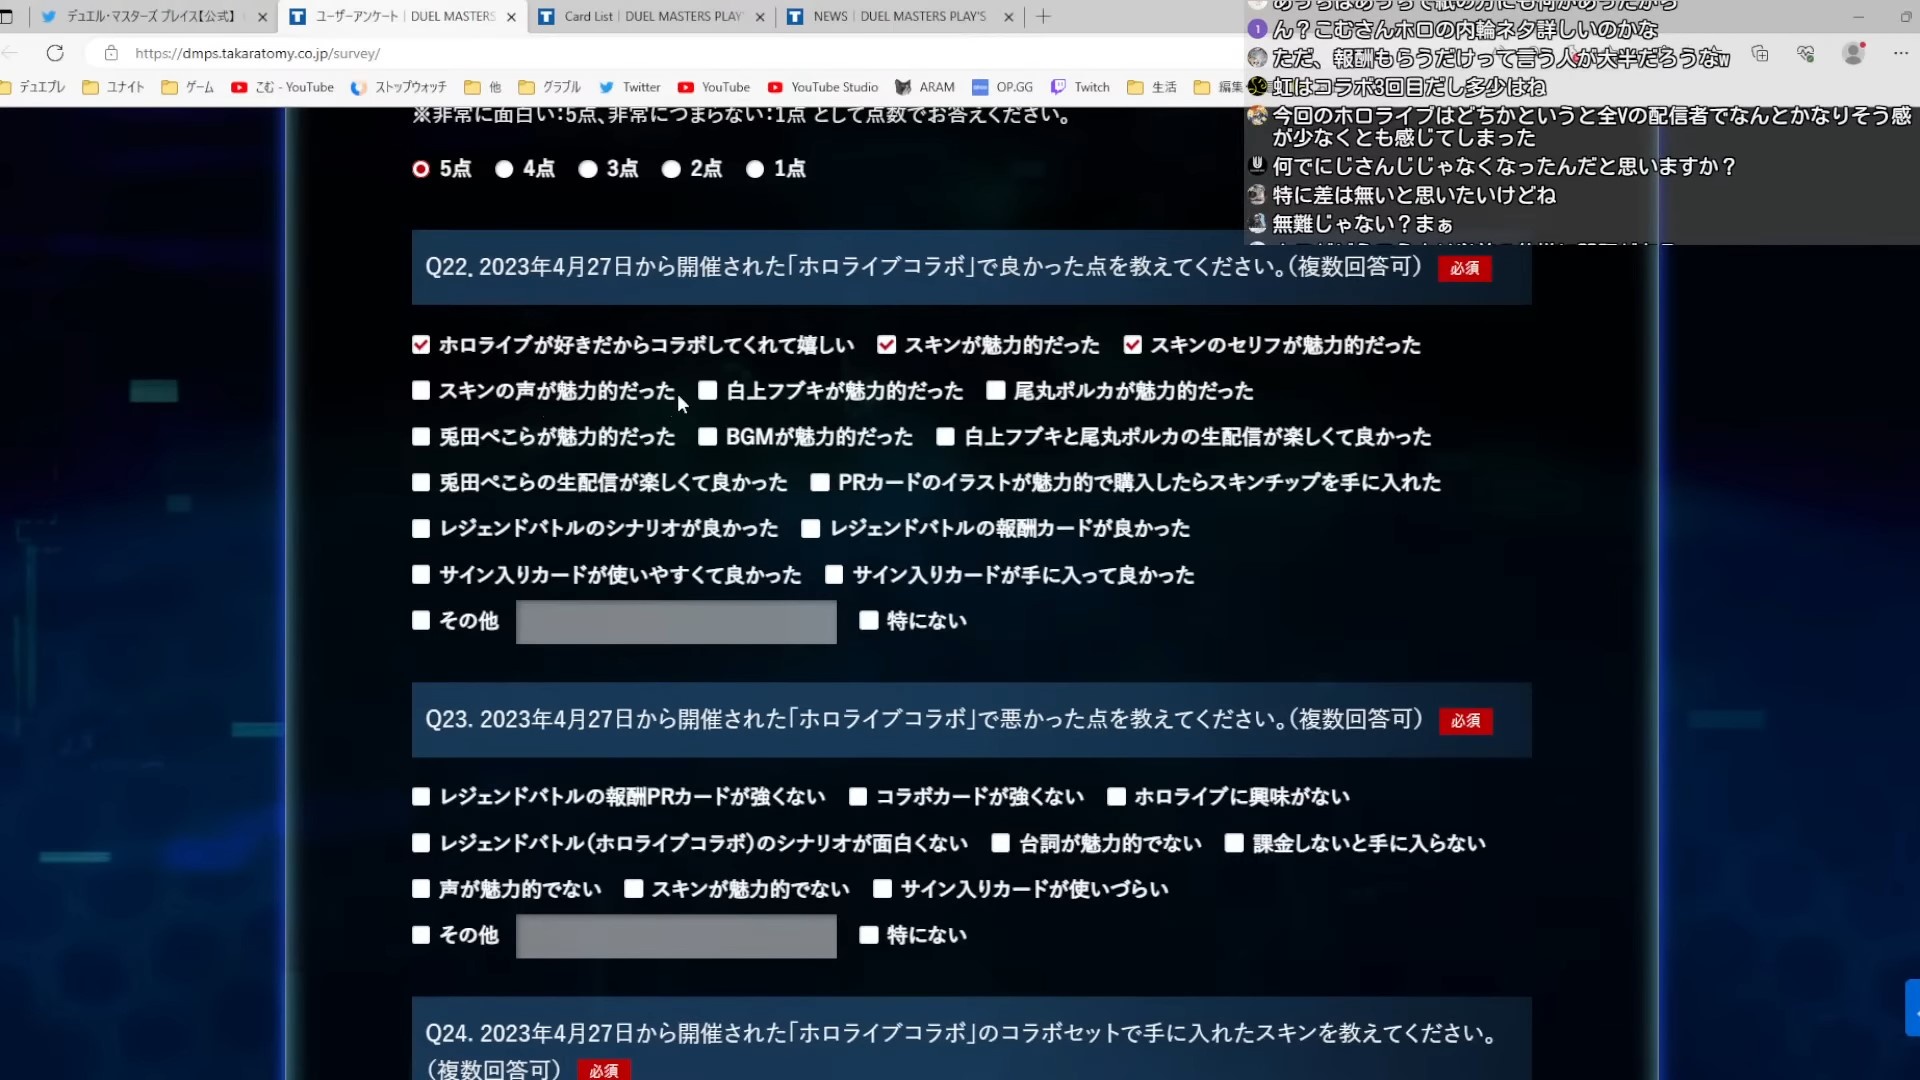1920x1080 pixels.
Task: Uncheck ホロライブが好きだからコラボしてくれて嬉しい
Action: pyautogui.click(x=421, y=345)
